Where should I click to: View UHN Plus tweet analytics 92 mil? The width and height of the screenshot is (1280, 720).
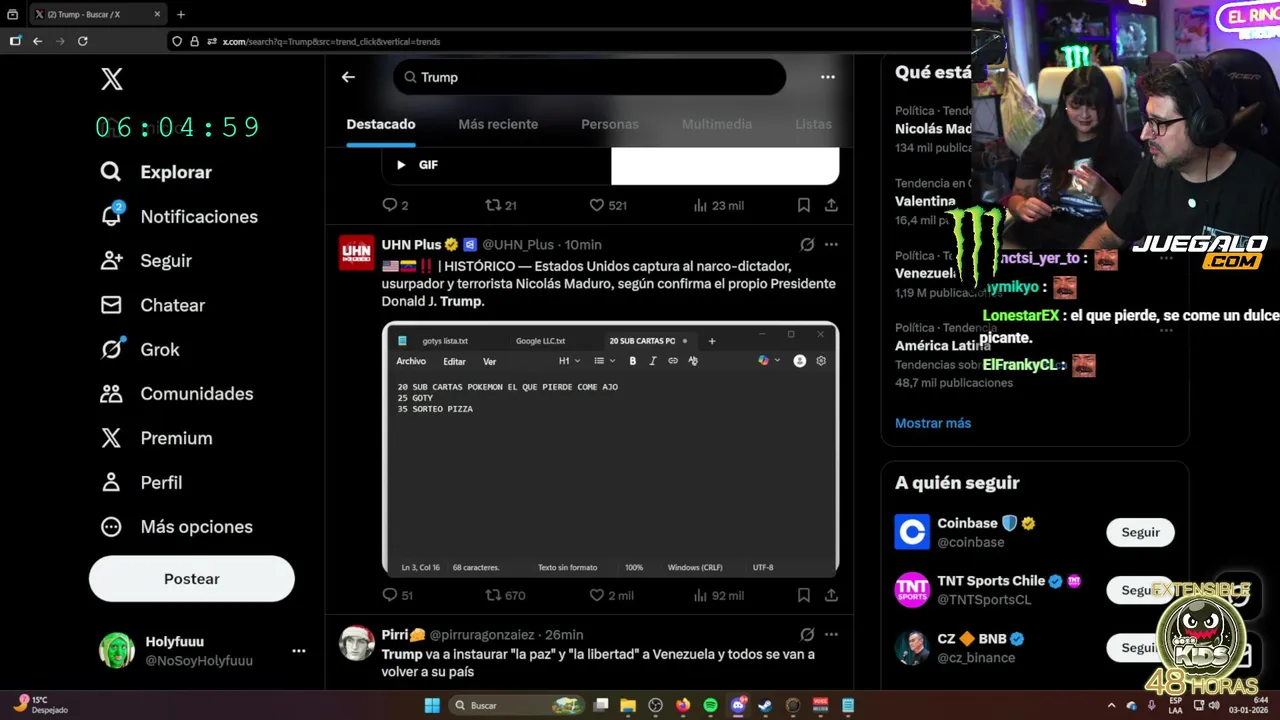tap(718, 595)
